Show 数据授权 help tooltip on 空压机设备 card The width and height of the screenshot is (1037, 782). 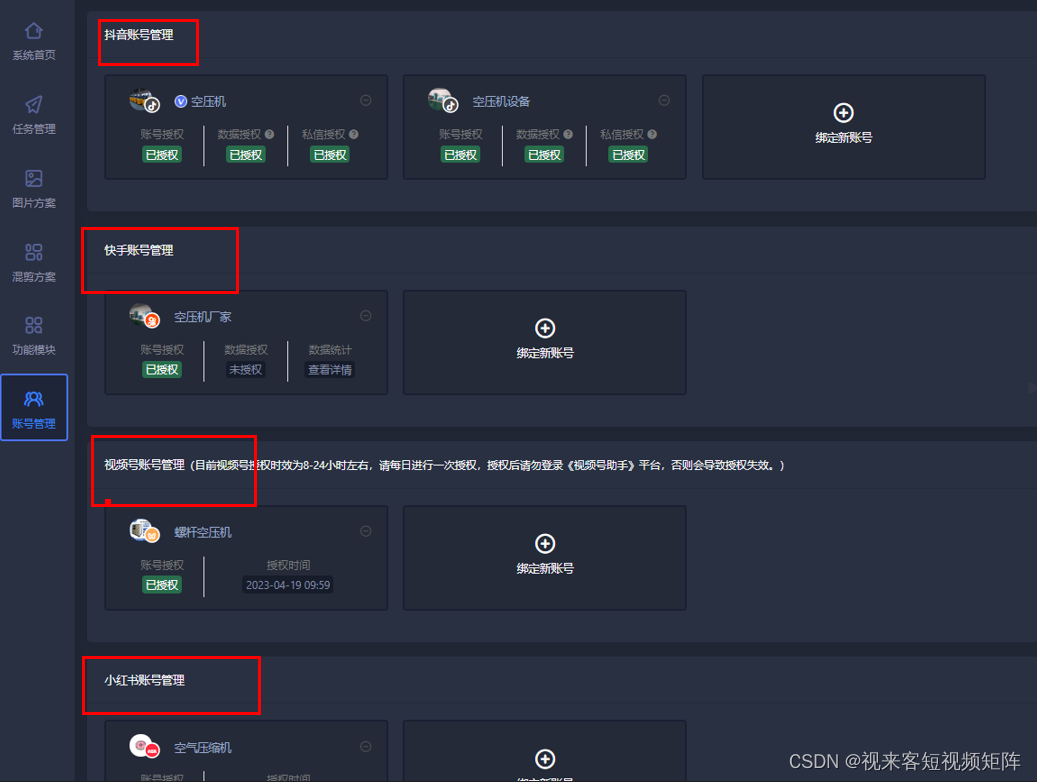pos(568,134)
